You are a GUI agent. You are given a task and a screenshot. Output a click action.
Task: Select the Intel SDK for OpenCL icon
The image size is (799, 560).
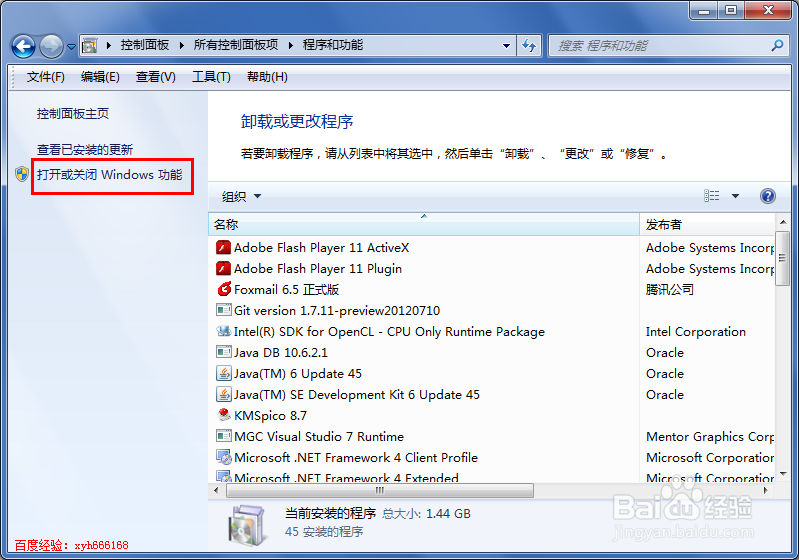click(223, 331)
